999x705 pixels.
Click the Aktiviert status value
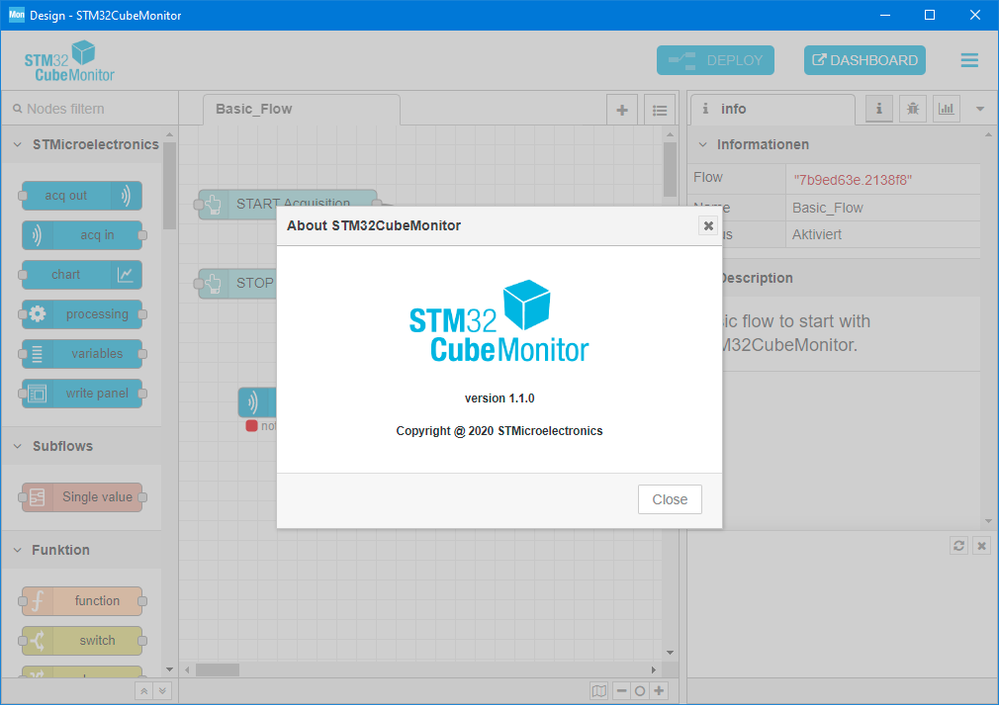[816, 234]
